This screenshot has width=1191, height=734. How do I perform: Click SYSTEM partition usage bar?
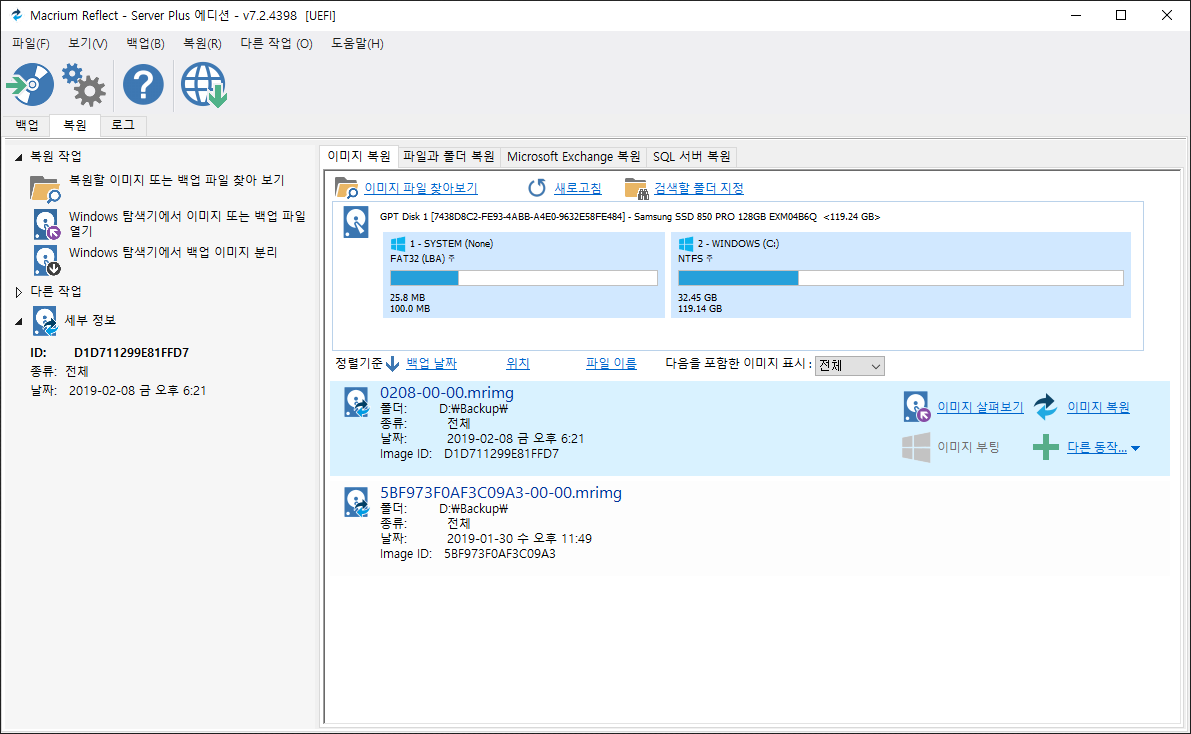pos(523,278)
